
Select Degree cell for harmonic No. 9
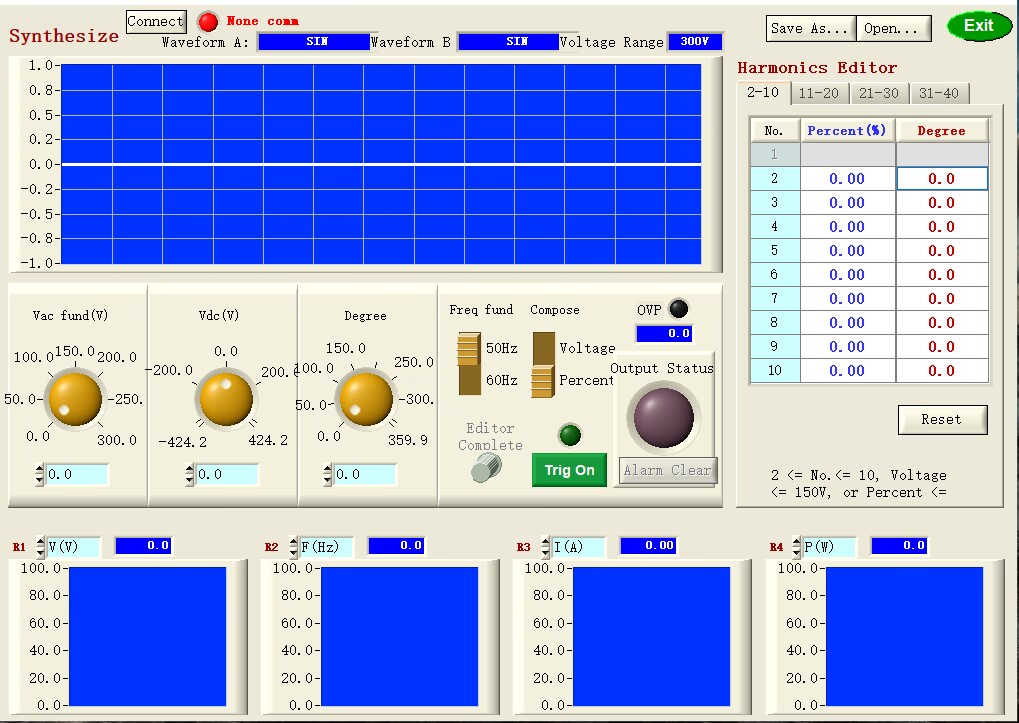click(x=942, y=347)
